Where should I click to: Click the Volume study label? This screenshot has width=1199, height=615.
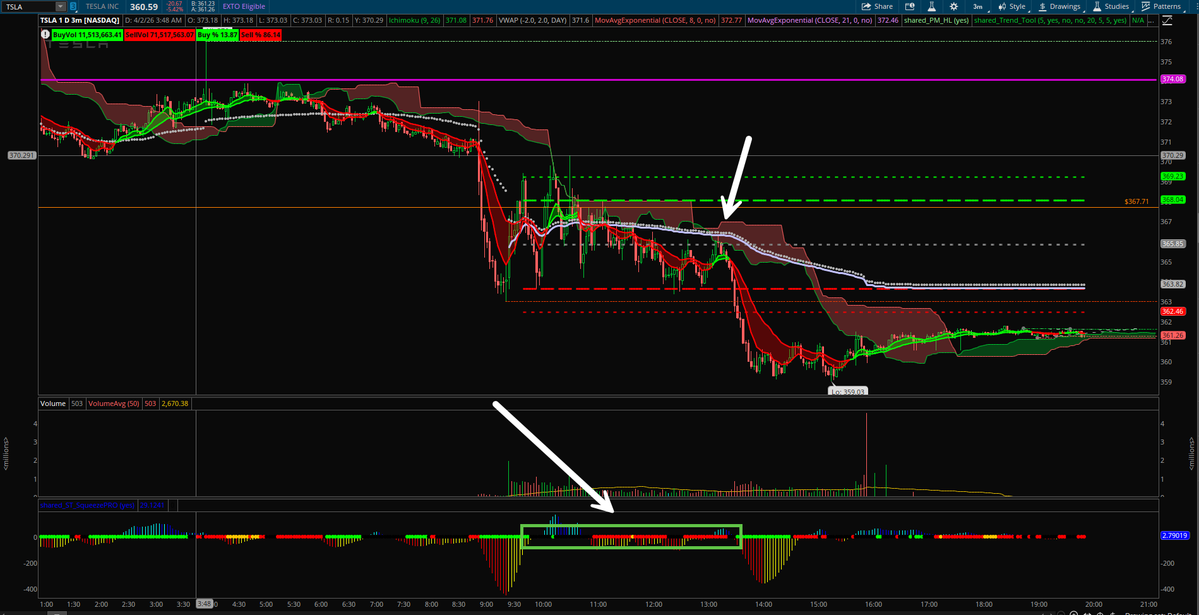pyautogui.click(x=54, y=402)
